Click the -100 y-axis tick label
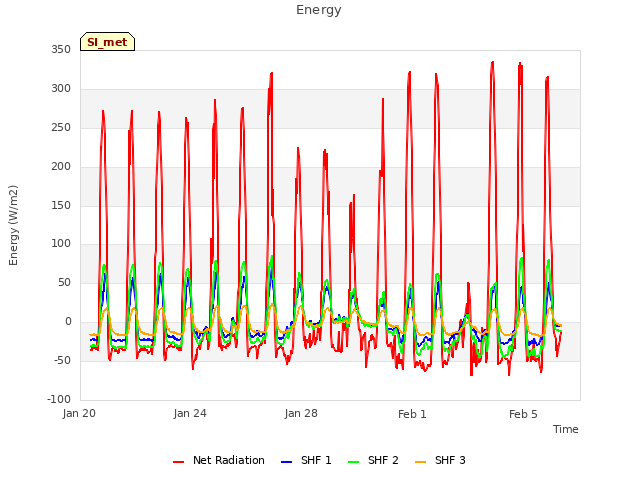 (x=59, y=399)
